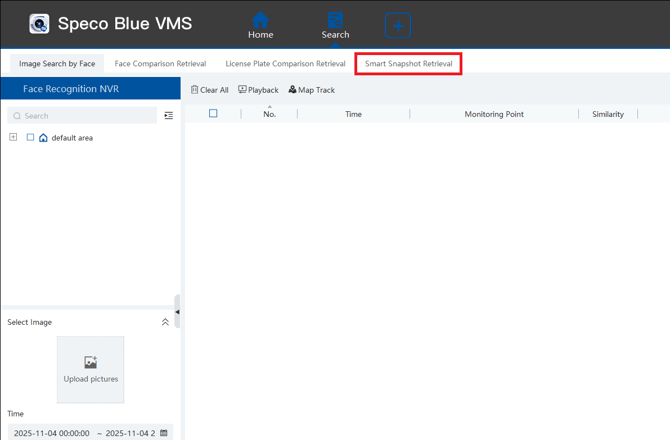Screen dimensions: 670x440
Task: Click the device Search input field
Action: pos(85,116)
